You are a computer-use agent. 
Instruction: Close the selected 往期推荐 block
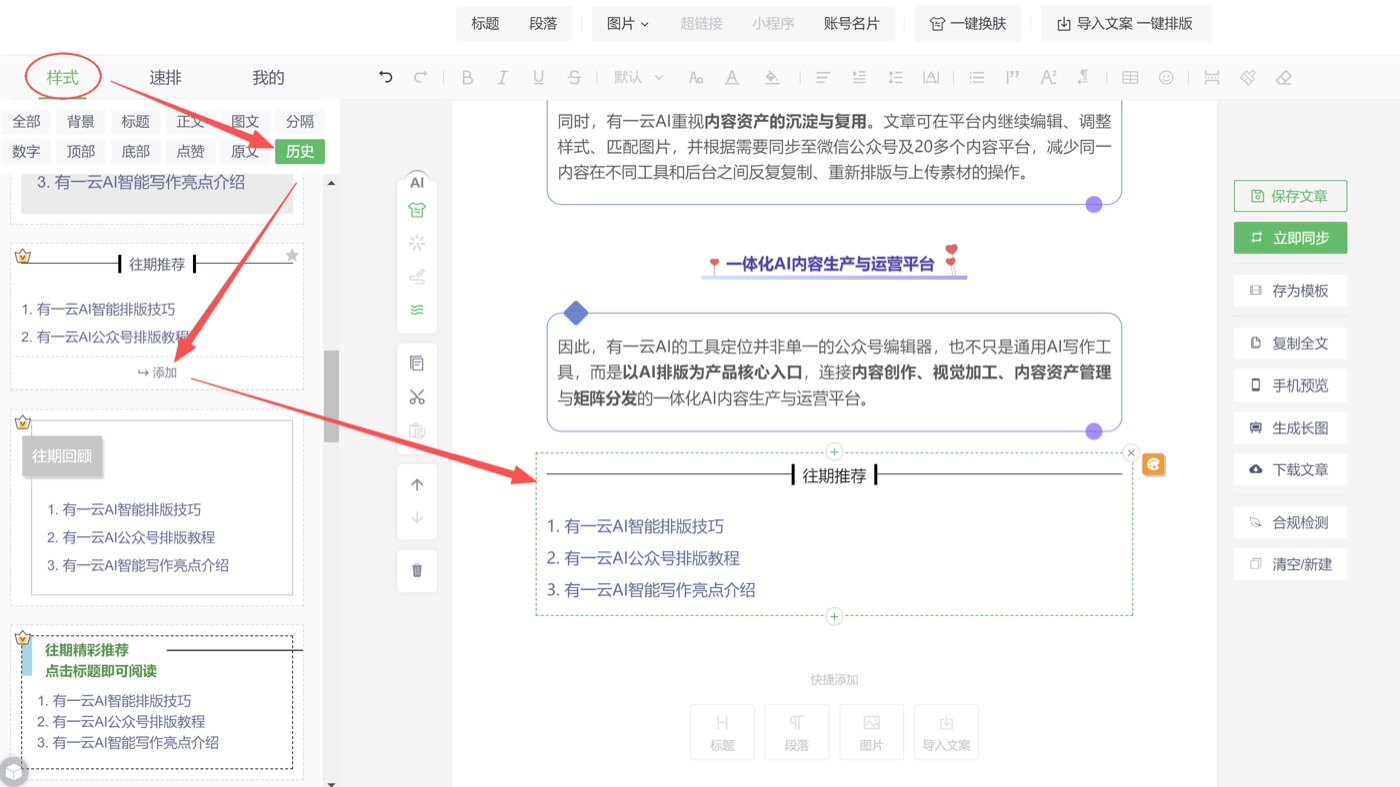pyautogui.click(x=1131, y=453)
